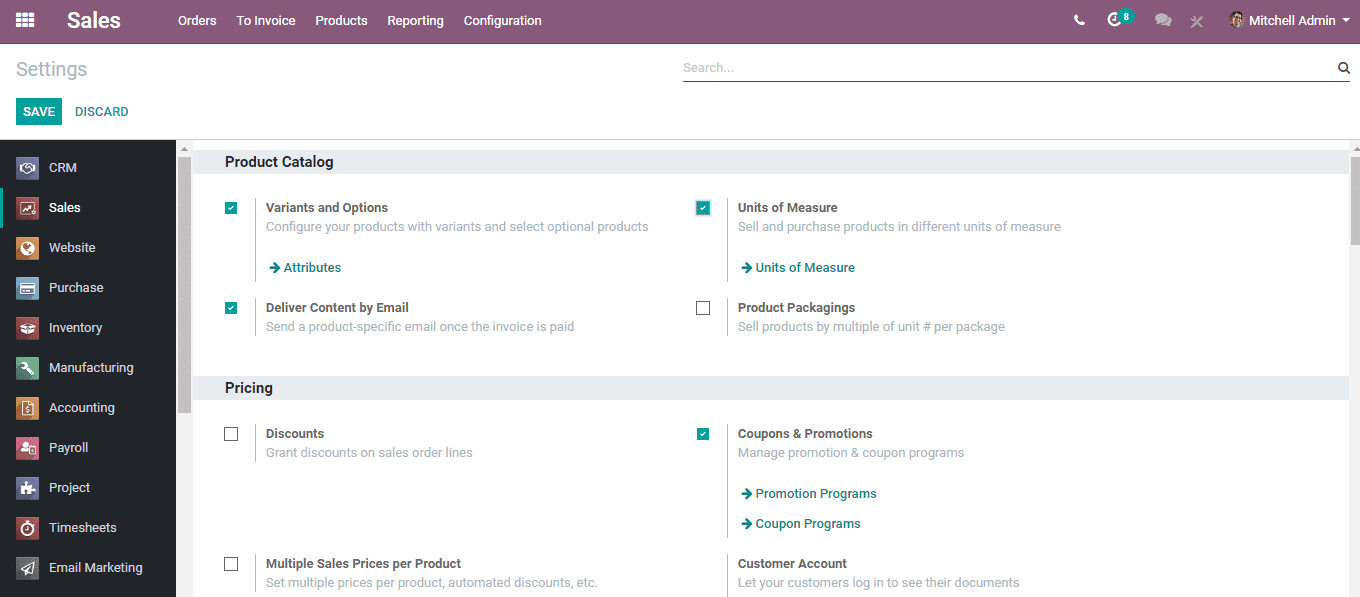The image size is (1360, 597).
Task: Click the phone icon in the top bar
Action: (x=1079, y=19)
